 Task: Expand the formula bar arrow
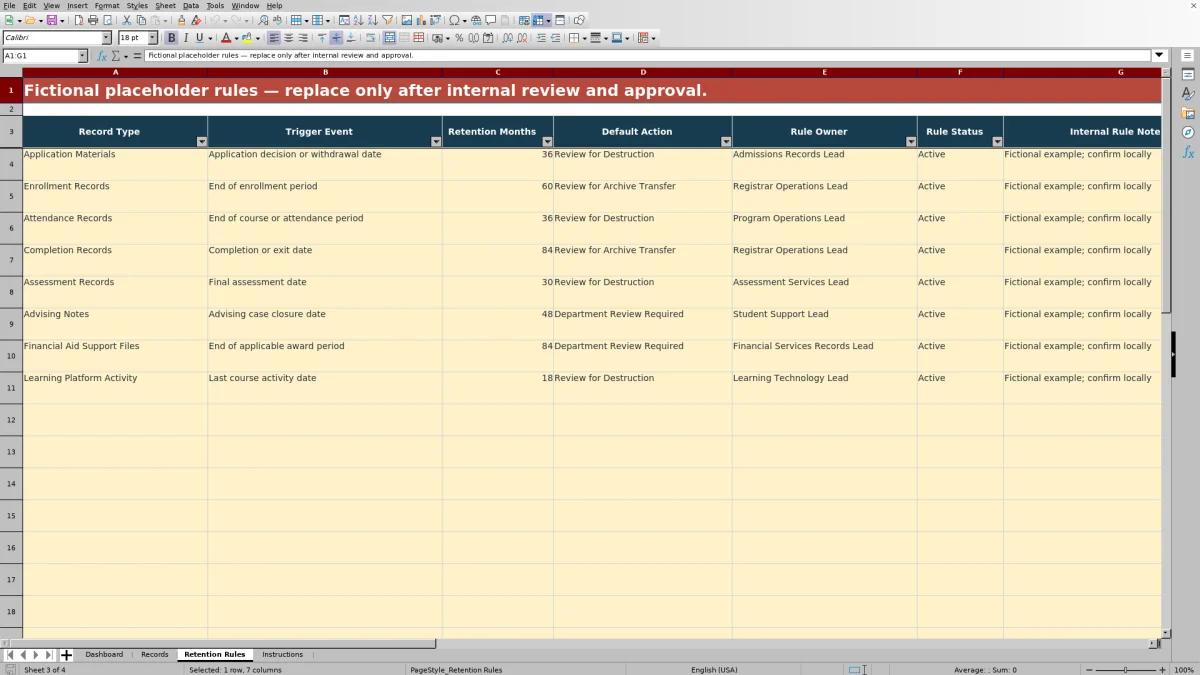coord(1160,56)
